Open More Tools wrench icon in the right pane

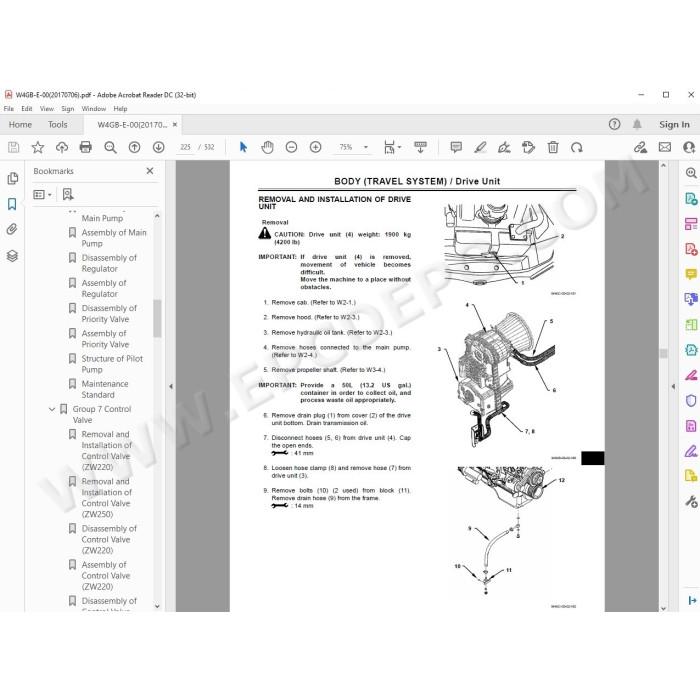(691, 502)
